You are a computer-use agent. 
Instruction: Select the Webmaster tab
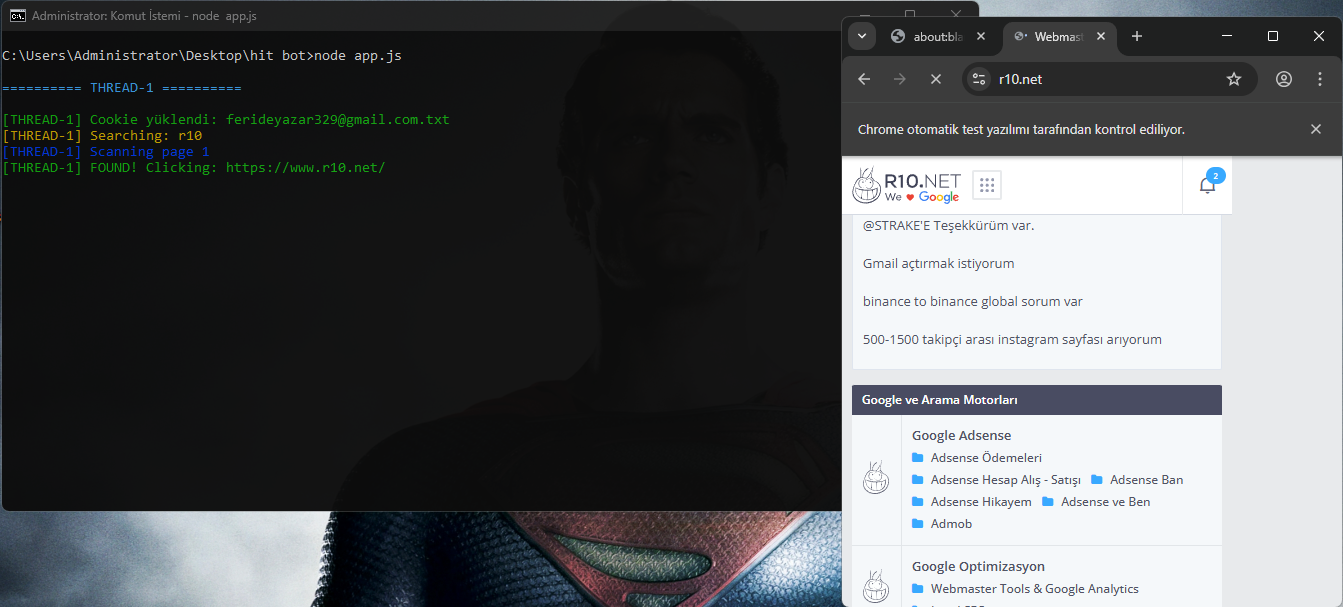coord(1054,36)
